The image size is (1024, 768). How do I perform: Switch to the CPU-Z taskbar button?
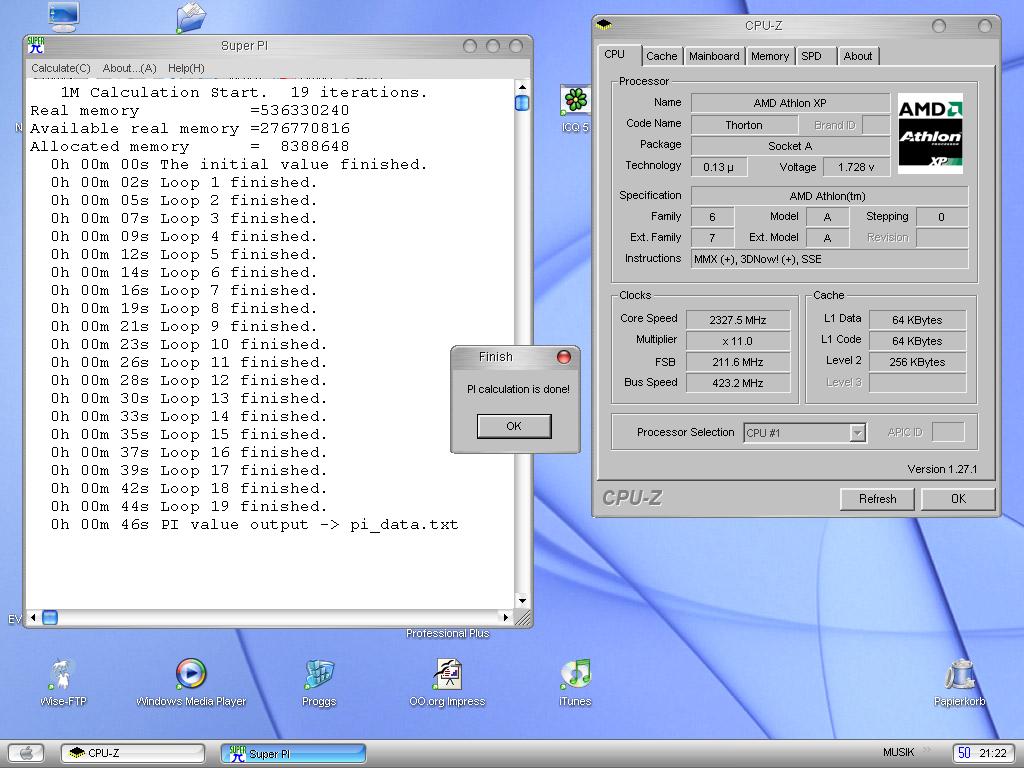[133, 753]
